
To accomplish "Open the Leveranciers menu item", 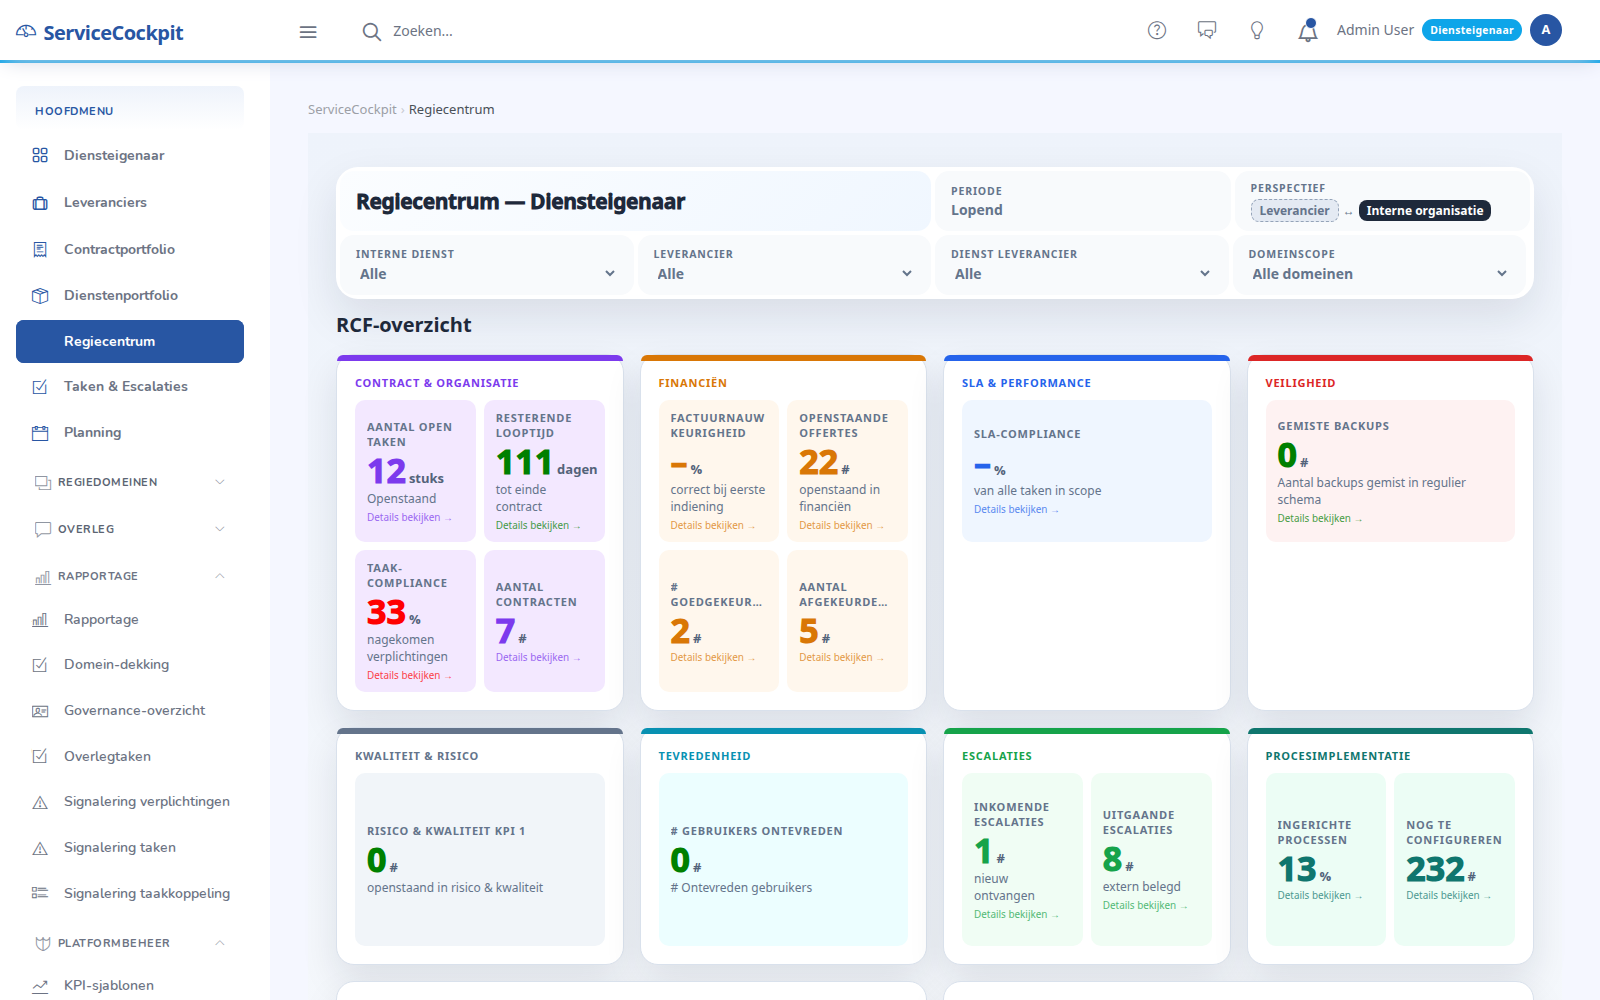I will (130, 202).
